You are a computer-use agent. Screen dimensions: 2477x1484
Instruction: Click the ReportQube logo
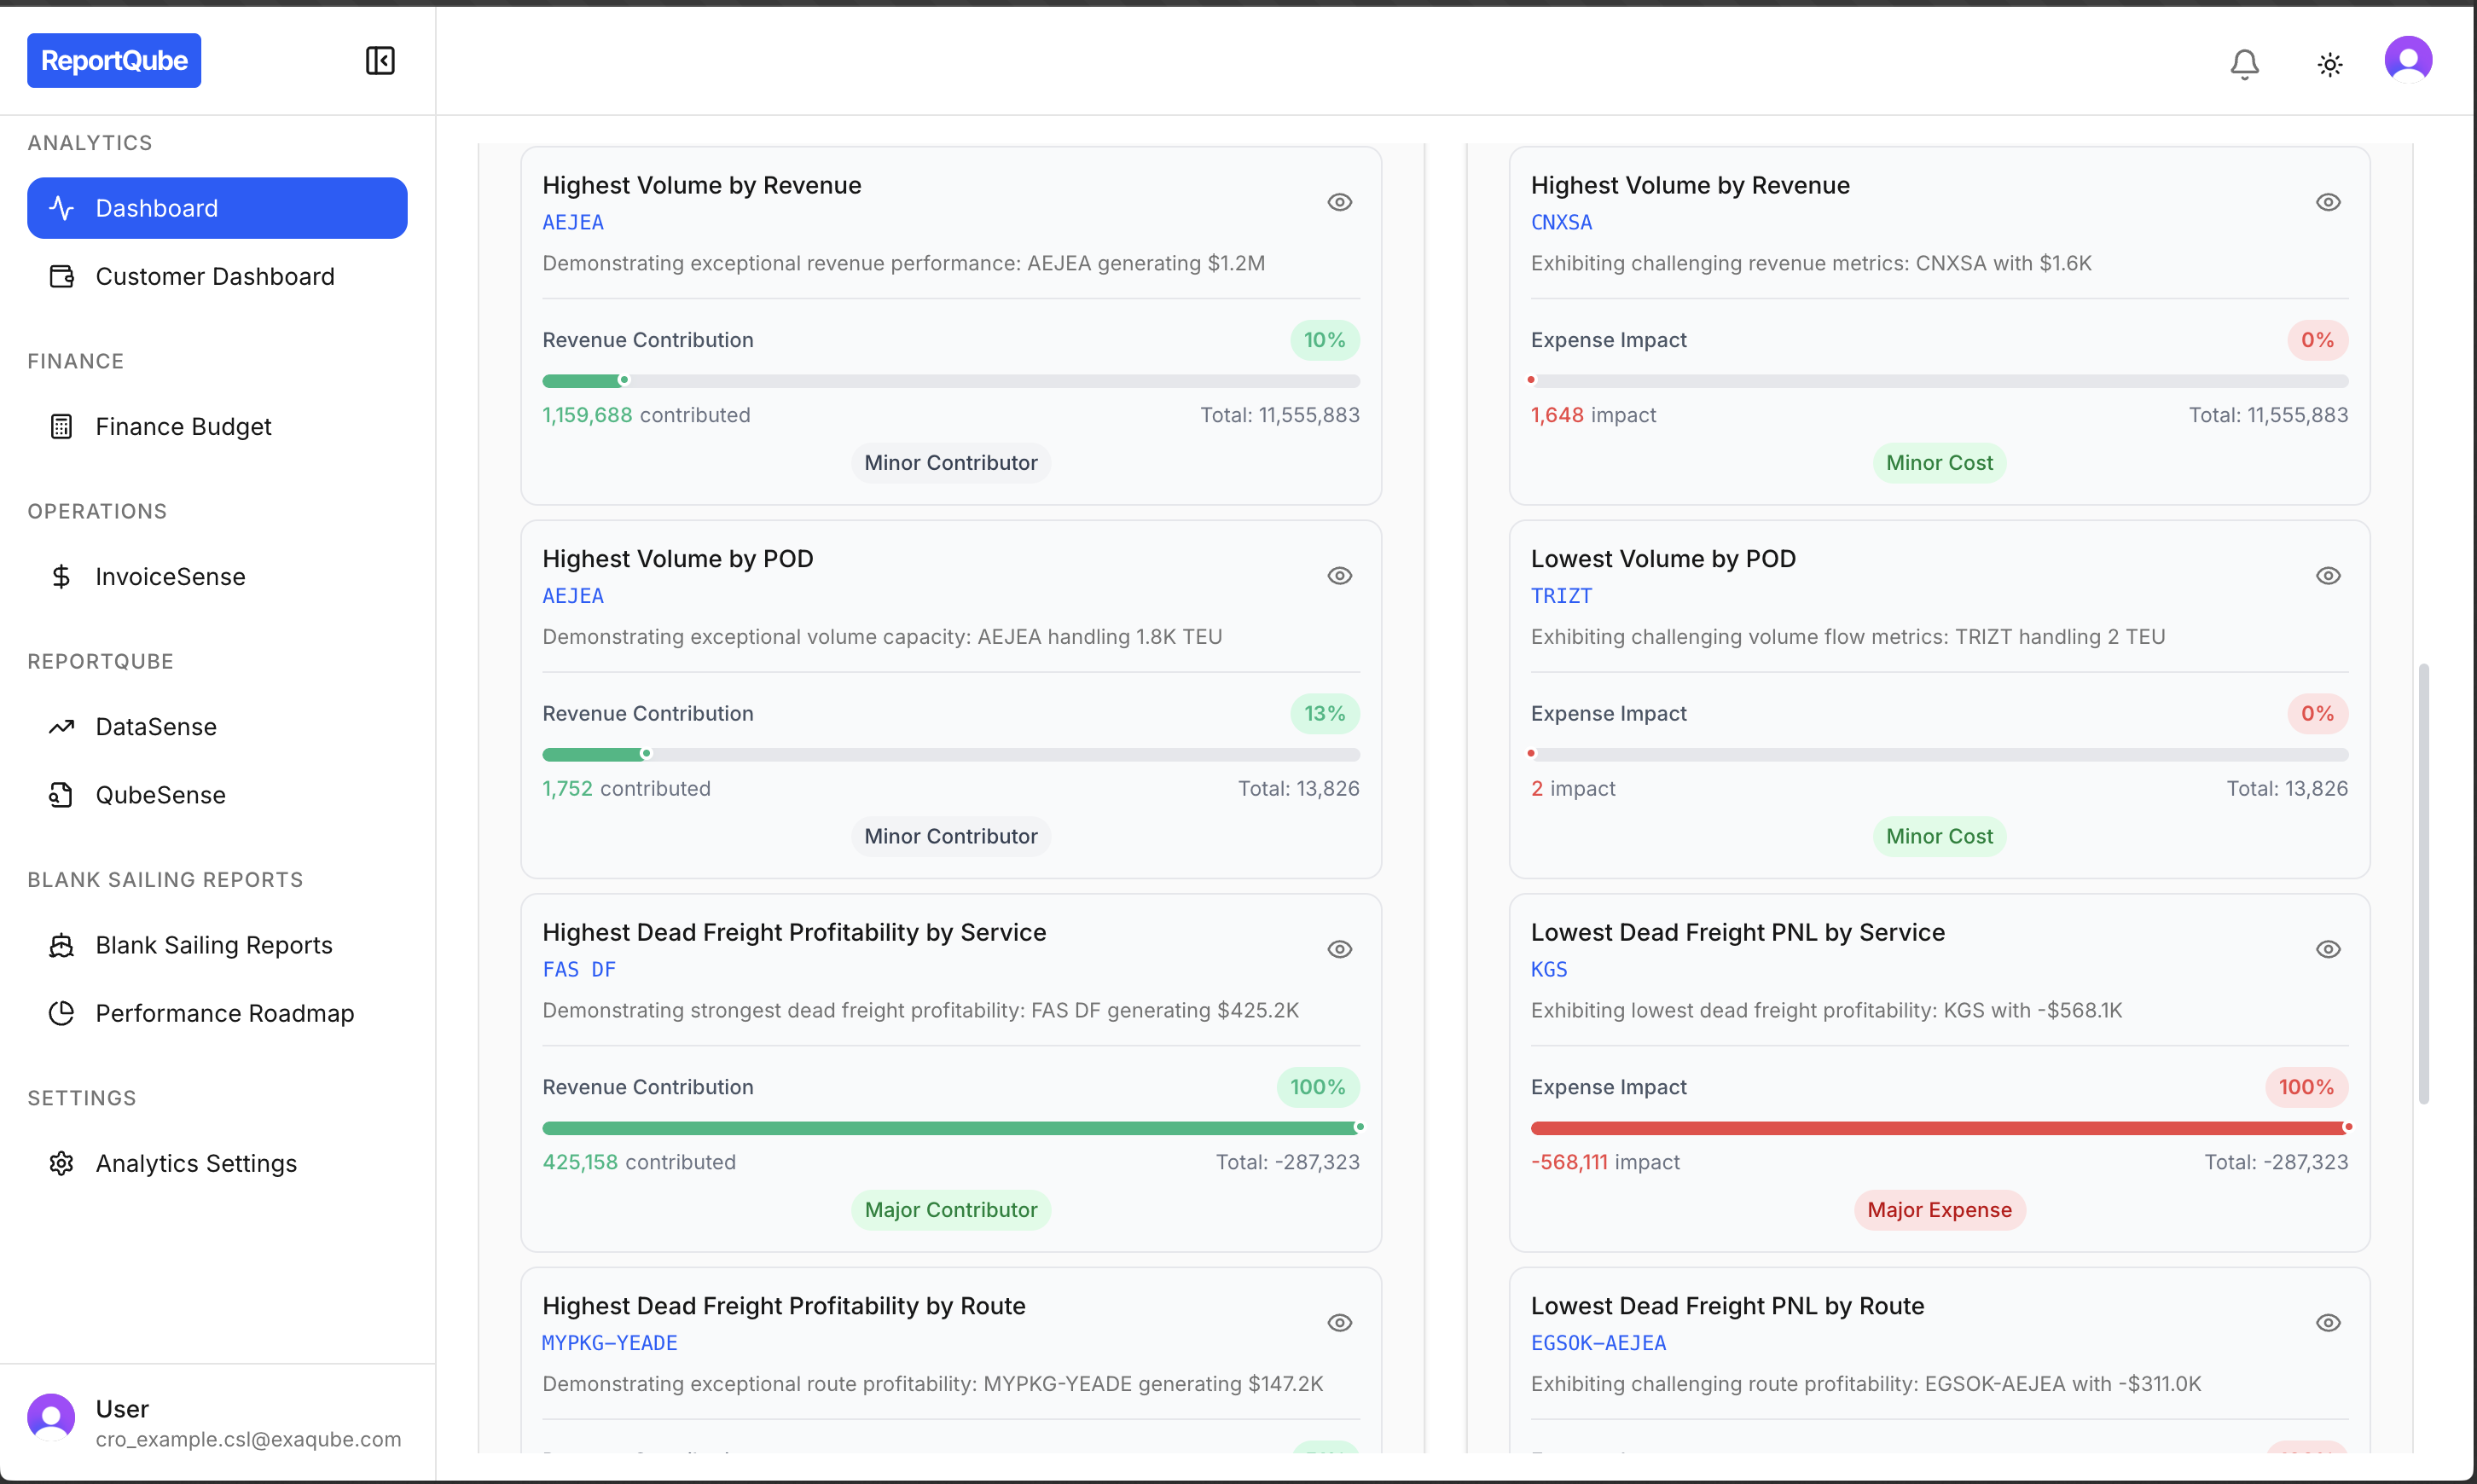point(114,61)
